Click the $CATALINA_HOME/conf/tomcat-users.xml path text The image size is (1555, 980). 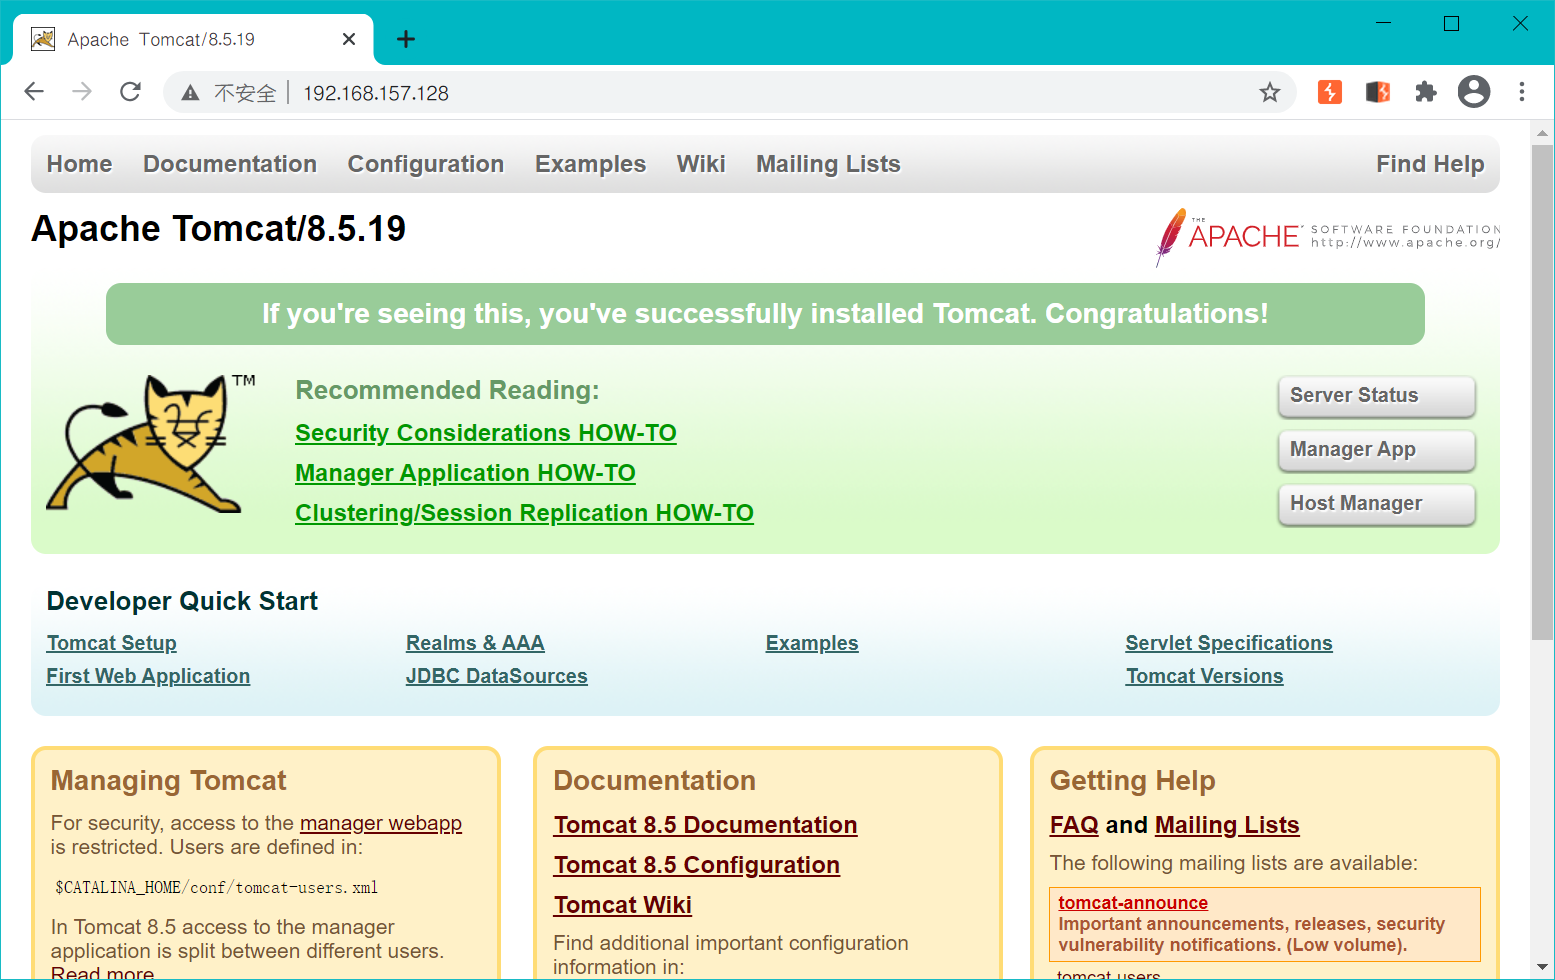point(217,888)
